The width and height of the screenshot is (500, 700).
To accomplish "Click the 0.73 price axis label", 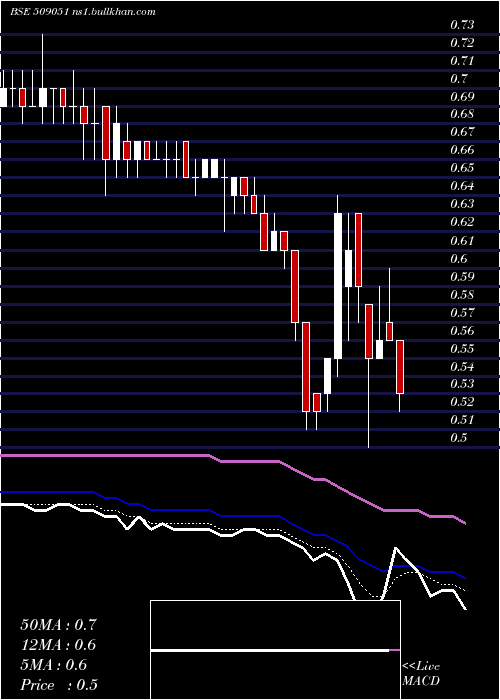I will (462, 25).
